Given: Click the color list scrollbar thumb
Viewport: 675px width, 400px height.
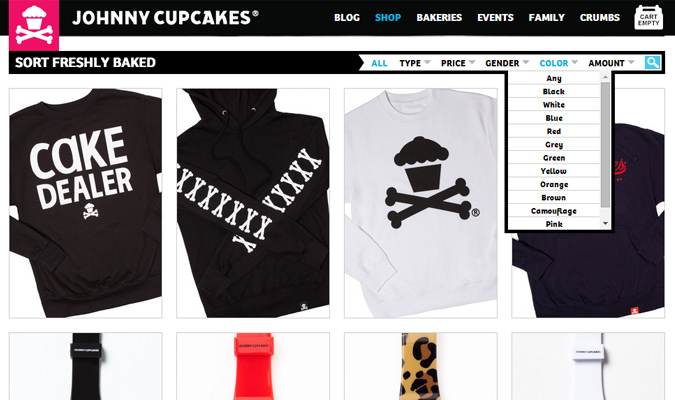Looking at the screenshot, I should point(605,144).
